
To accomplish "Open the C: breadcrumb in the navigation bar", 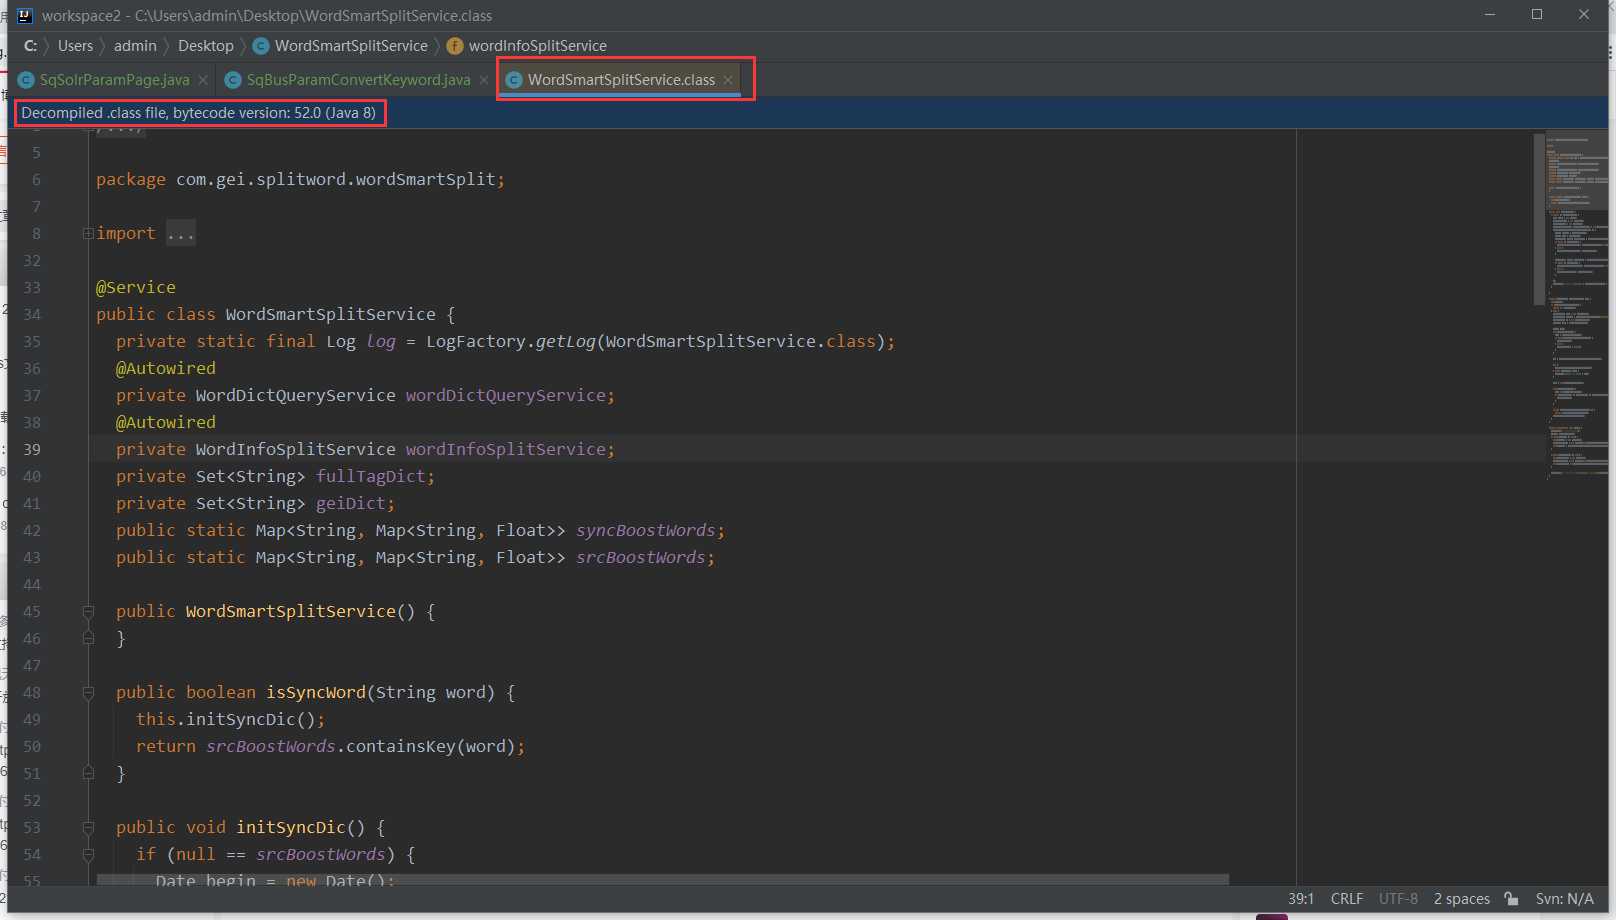I will tap(30, 46).
